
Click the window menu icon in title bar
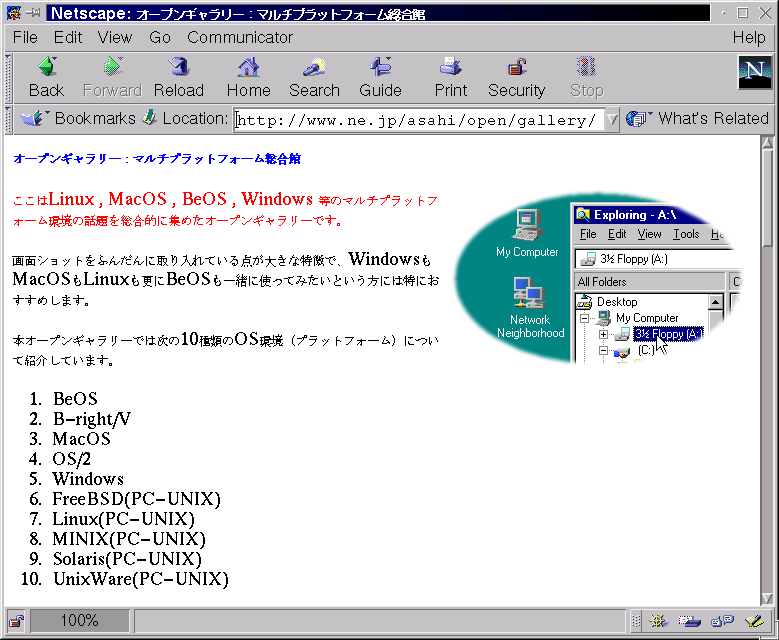point(13,13)
